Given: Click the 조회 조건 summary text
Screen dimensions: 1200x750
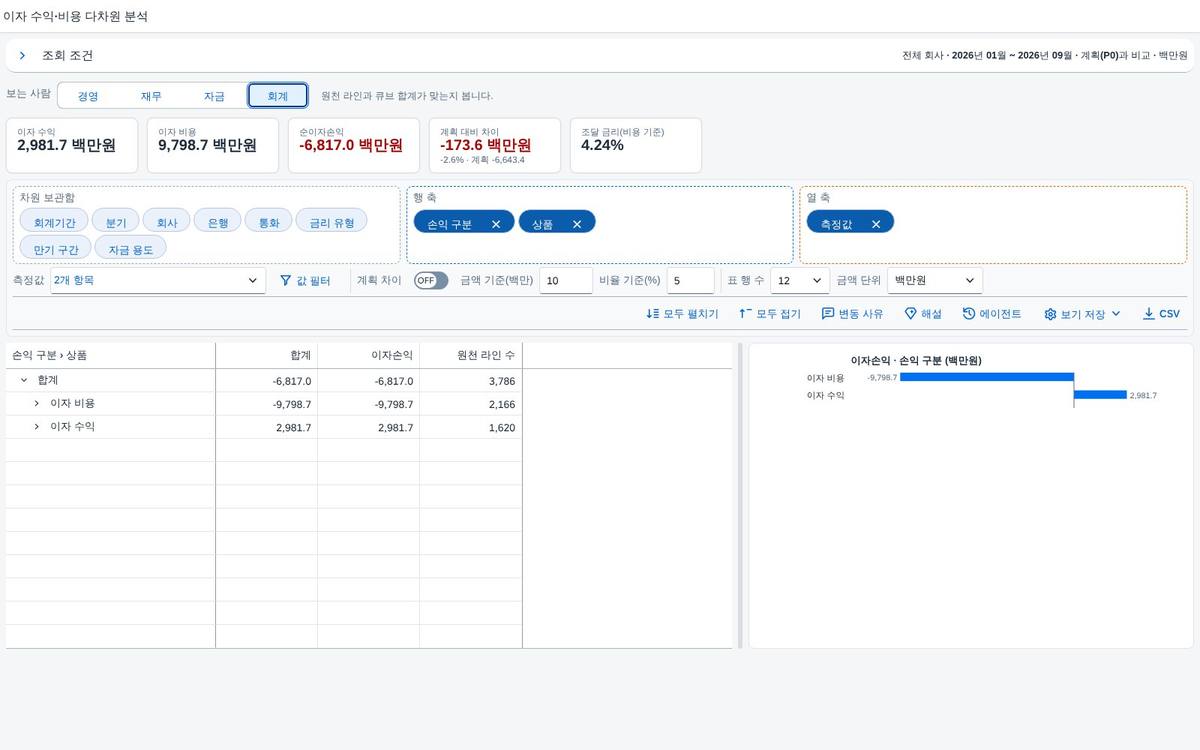Looking at the screenshot, I should 1045,56.
